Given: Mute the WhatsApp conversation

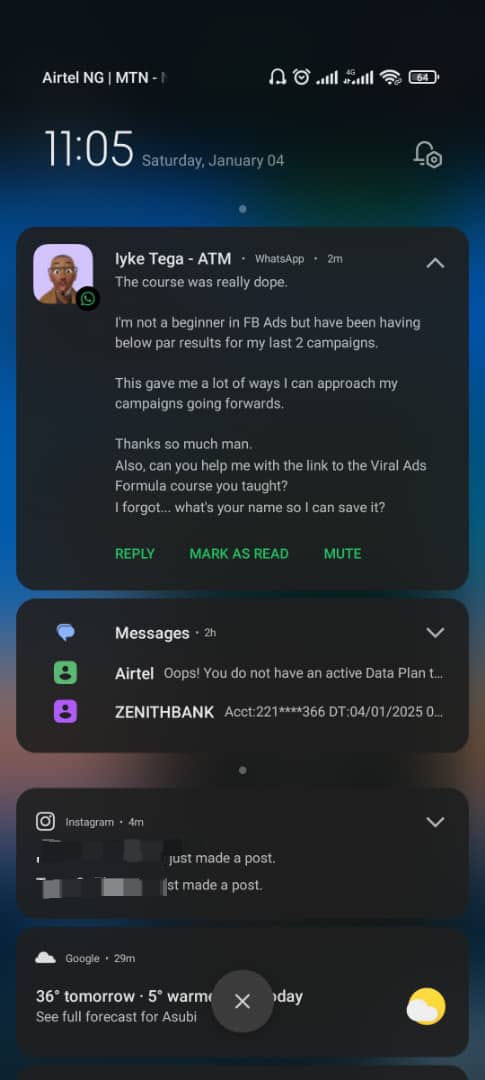Looking at the screenshot, I should tap(342, 554).
